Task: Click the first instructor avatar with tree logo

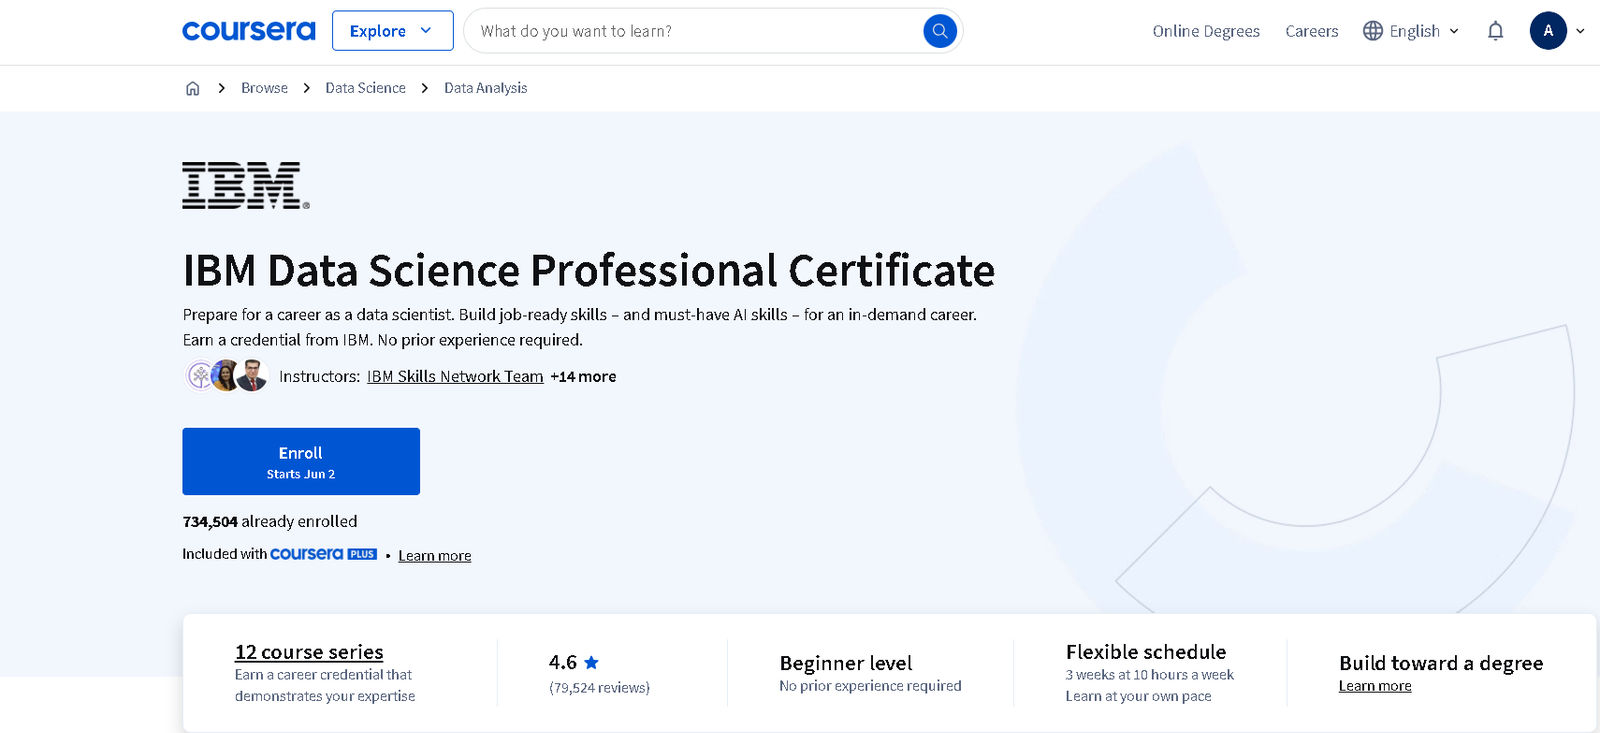Action: pyautogui.click(x=200, y=376)
